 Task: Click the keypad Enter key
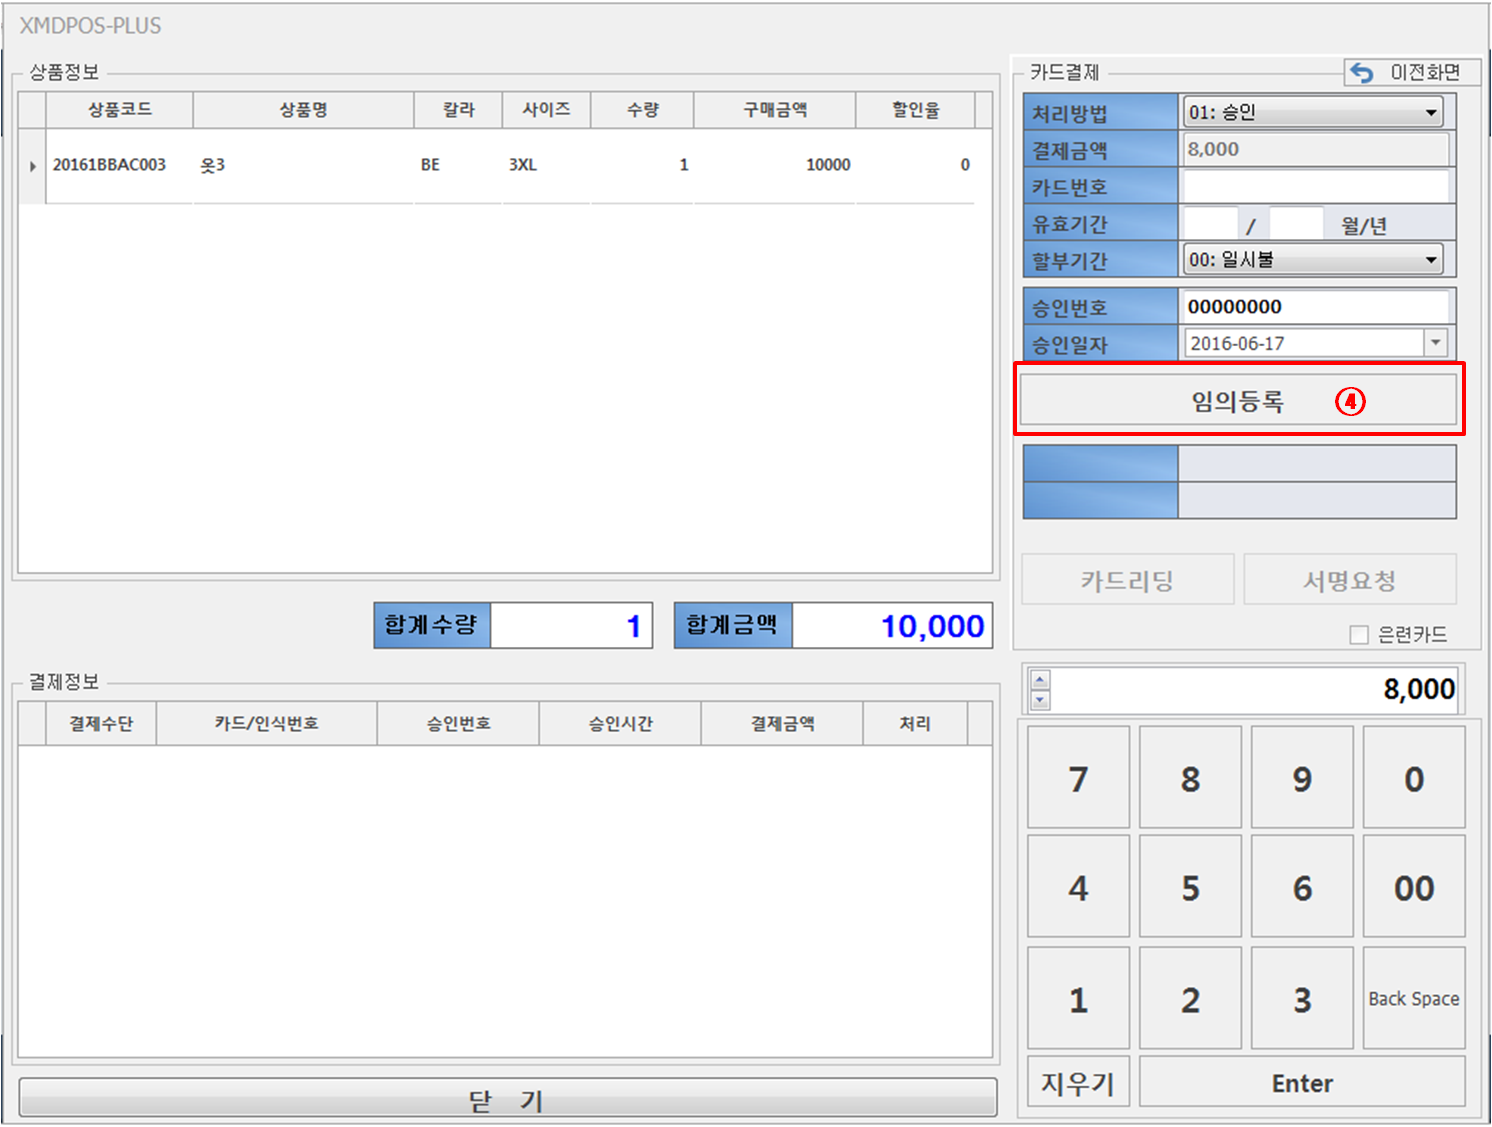click(1302, 1083)
